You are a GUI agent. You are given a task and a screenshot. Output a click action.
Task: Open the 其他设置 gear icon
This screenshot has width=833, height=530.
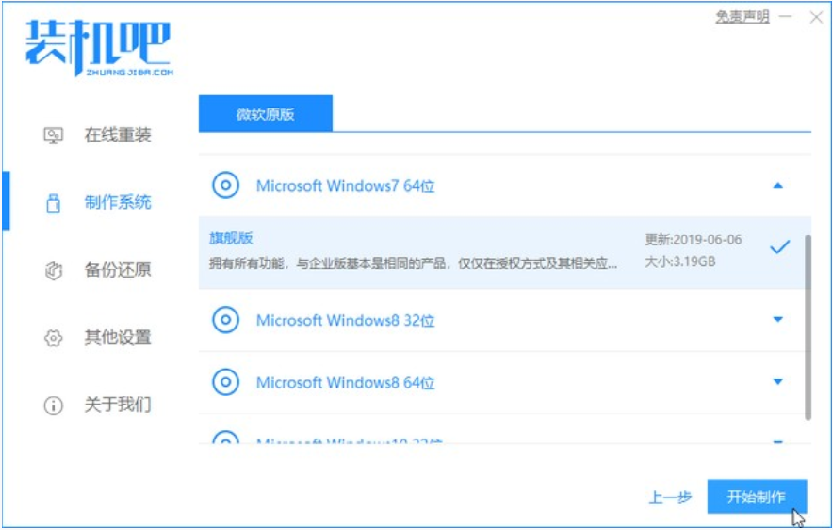pyautogui.click(x=53, y=337)
